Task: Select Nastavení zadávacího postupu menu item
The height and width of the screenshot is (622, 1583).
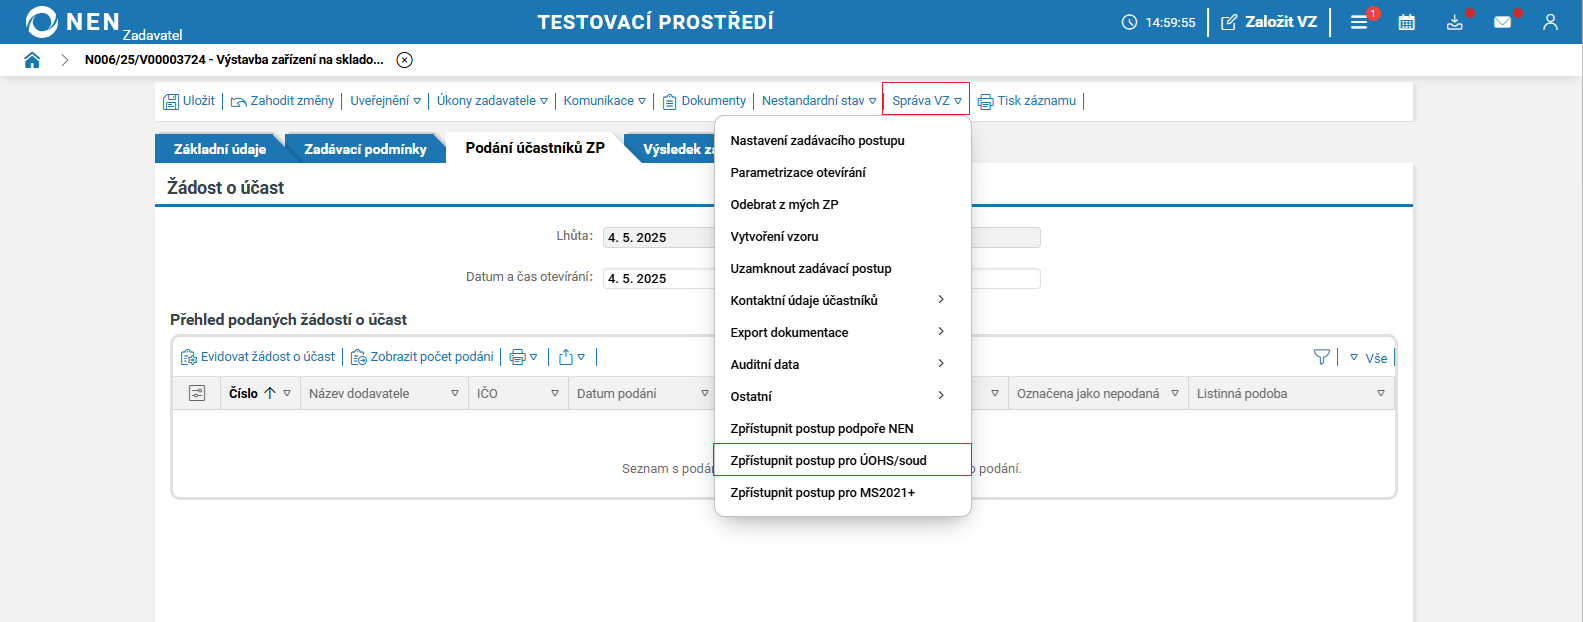Action: pyautogui.click(x=843, y=141)
